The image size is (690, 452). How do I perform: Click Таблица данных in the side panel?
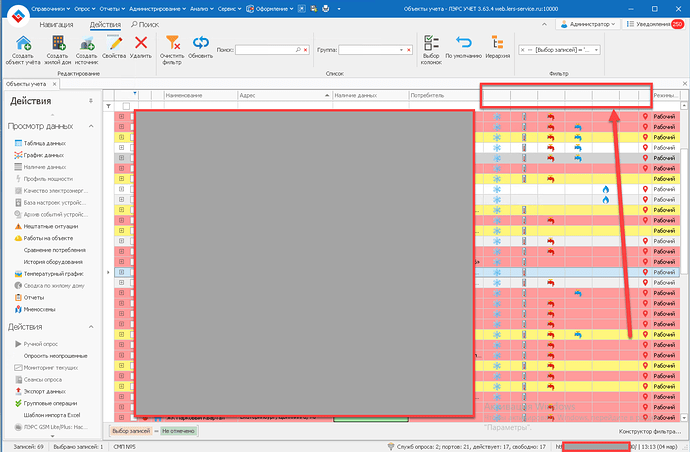[x=44, y=144]
